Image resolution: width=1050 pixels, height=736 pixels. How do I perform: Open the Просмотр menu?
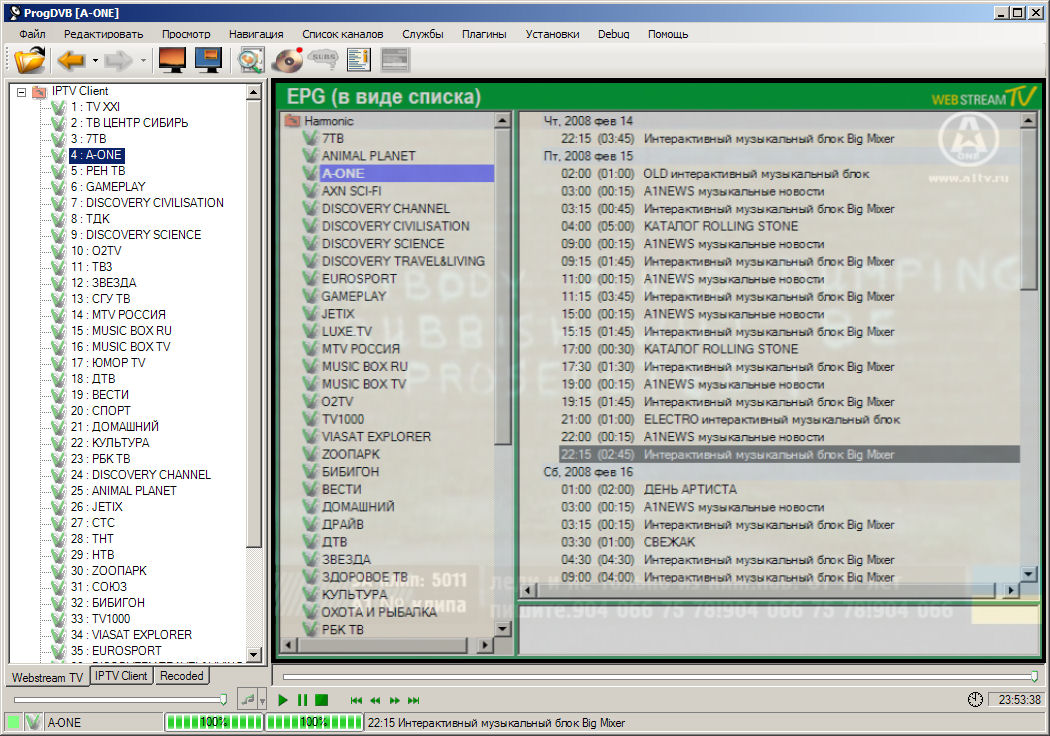click(x=185, y=34)
